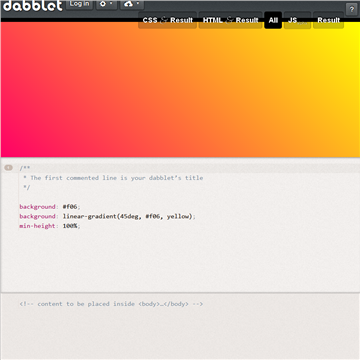Viewport: 360px width, 360px height.
Task: Click inside the HTML editor comment
Action: click(x=111, y=304)
